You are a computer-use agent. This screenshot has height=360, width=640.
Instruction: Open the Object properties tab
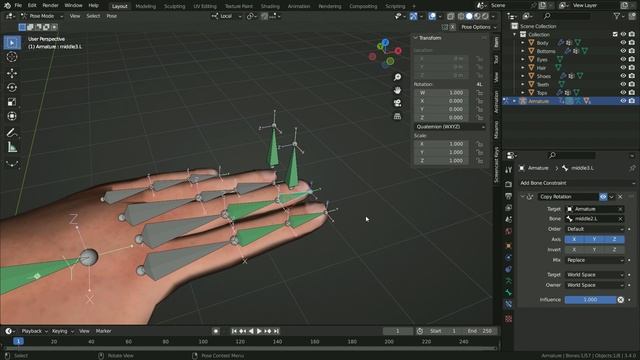pyautogui.click(x=509, y=246)
